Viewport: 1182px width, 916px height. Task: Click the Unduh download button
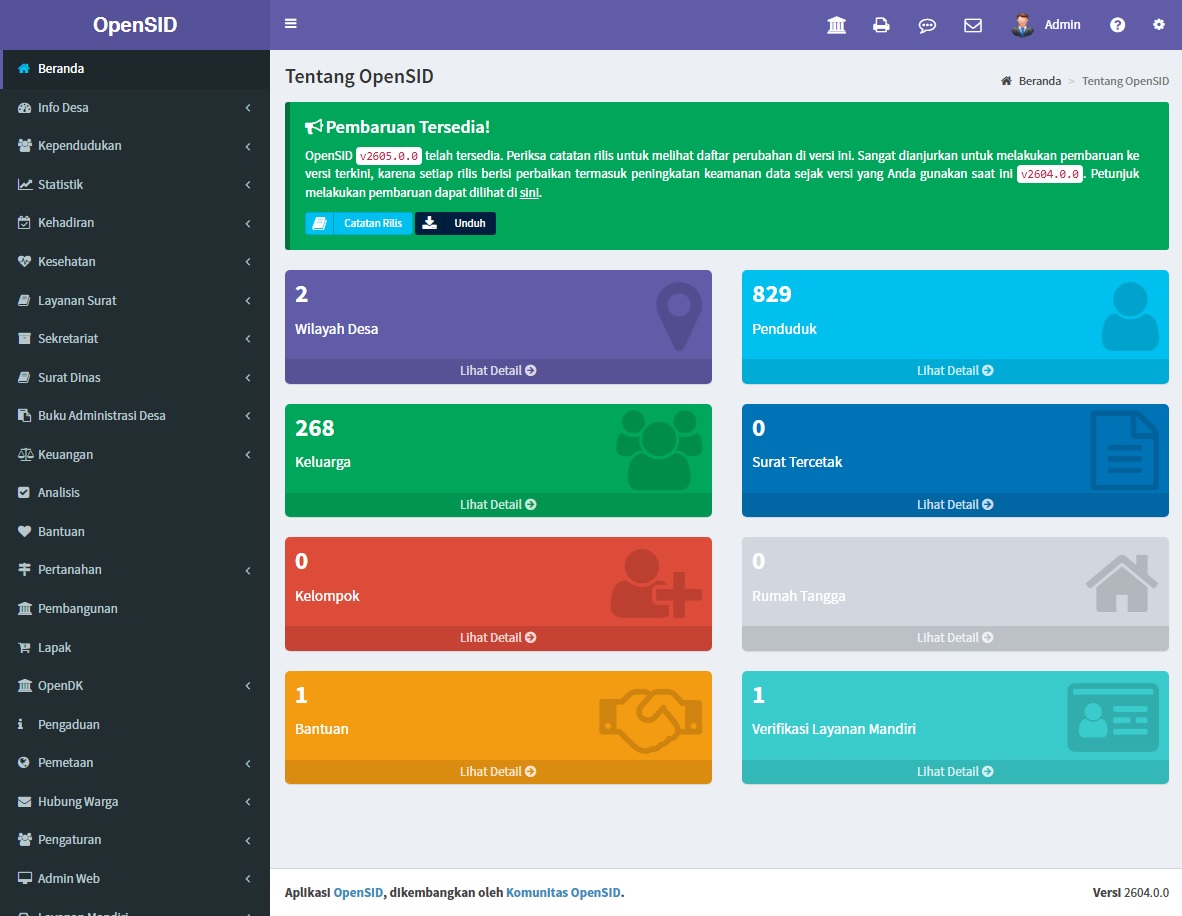tap(455, 223)
